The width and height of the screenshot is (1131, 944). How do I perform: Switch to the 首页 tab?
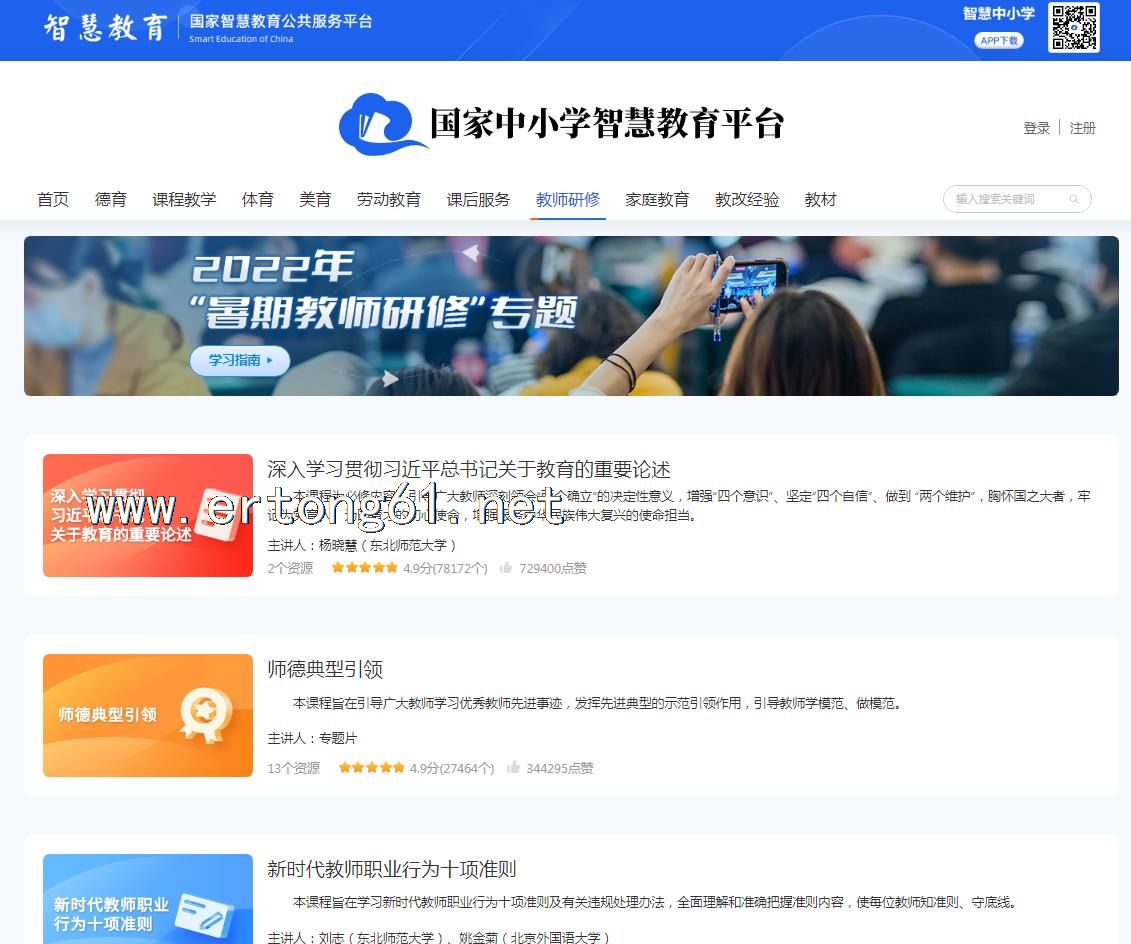point(53,199)
